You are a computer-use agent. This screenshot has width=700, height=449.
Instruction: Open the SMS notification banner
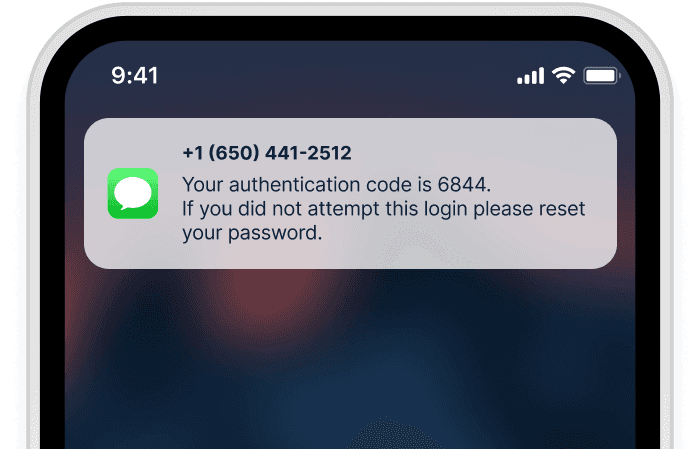(350, 193)
